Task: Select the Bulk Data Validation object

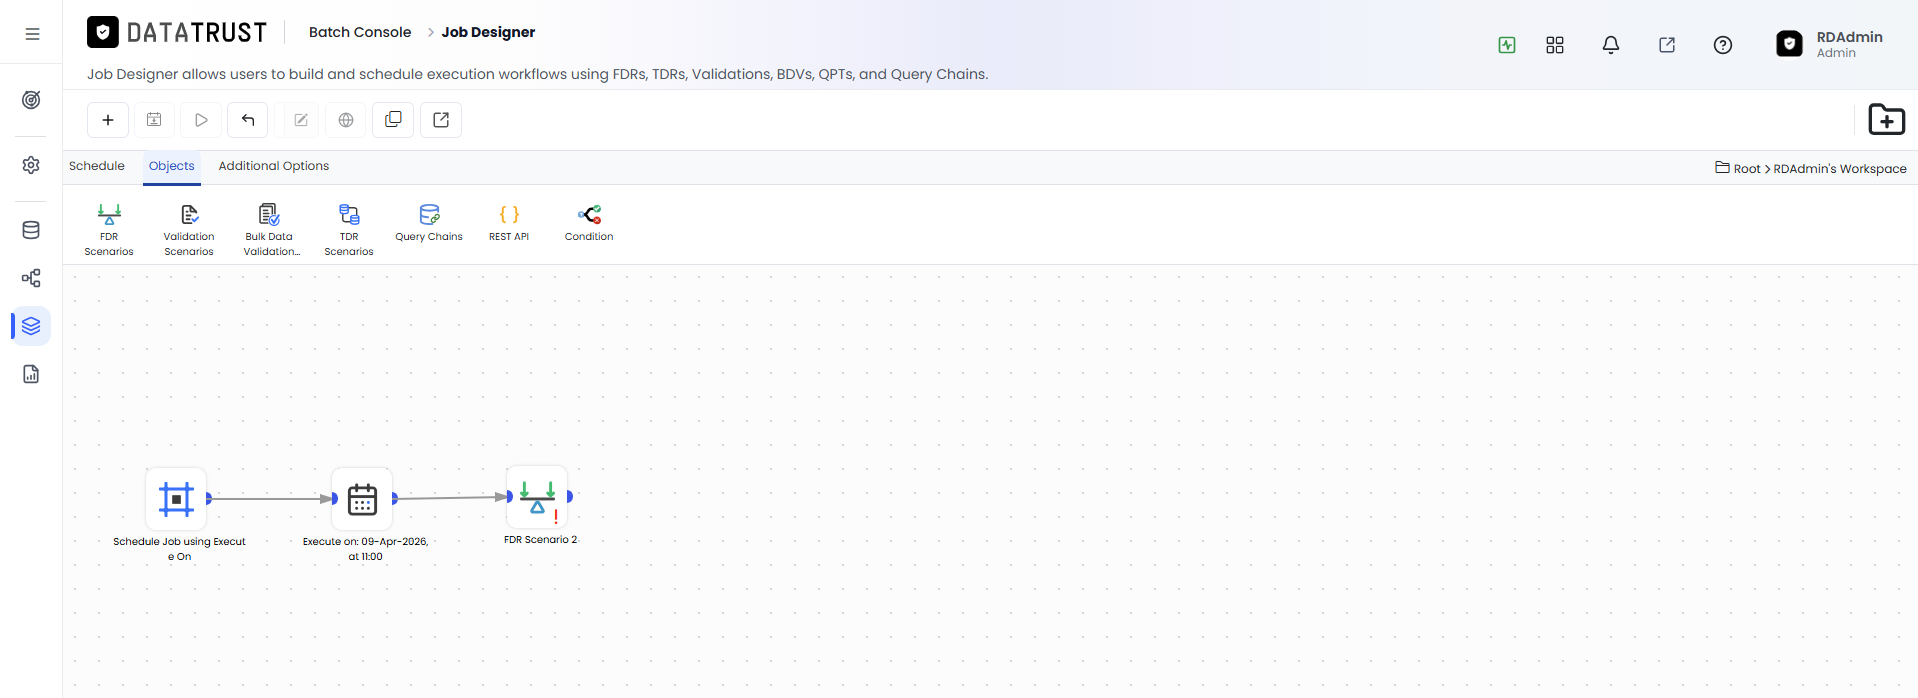Action: click(270, 230)
